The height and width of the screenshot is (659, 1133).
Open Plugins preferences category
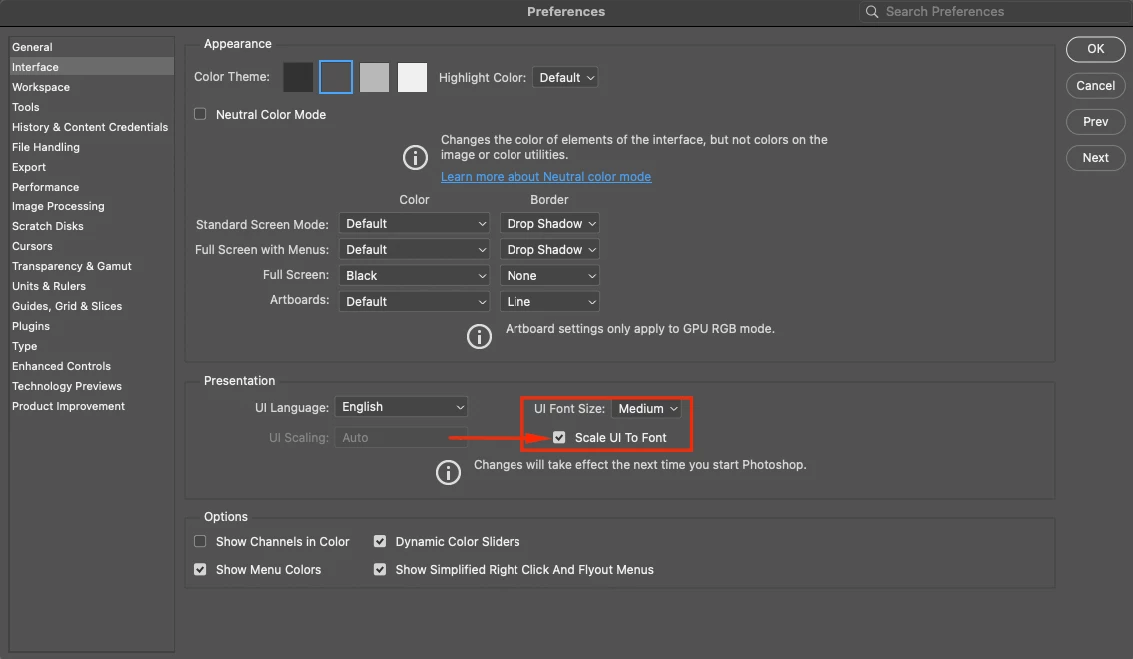pyautogui.click(x=91, y=326)
